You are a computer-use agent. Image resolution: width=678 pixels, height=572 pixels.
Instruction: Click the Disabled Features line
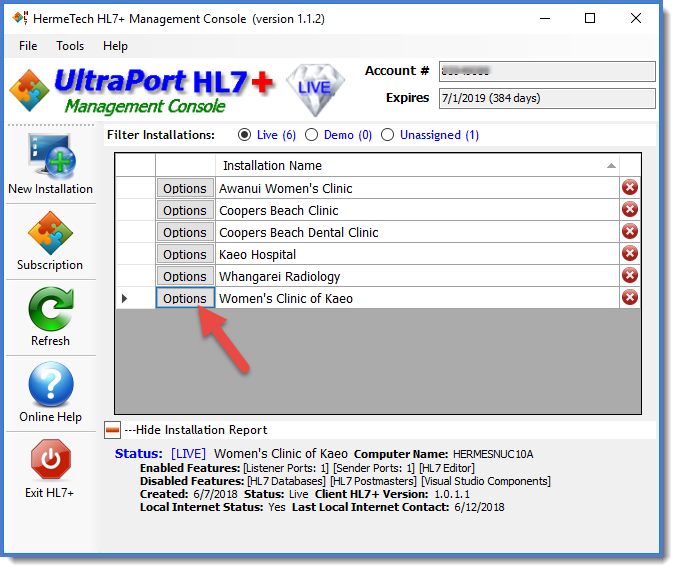tap(345, 481)
